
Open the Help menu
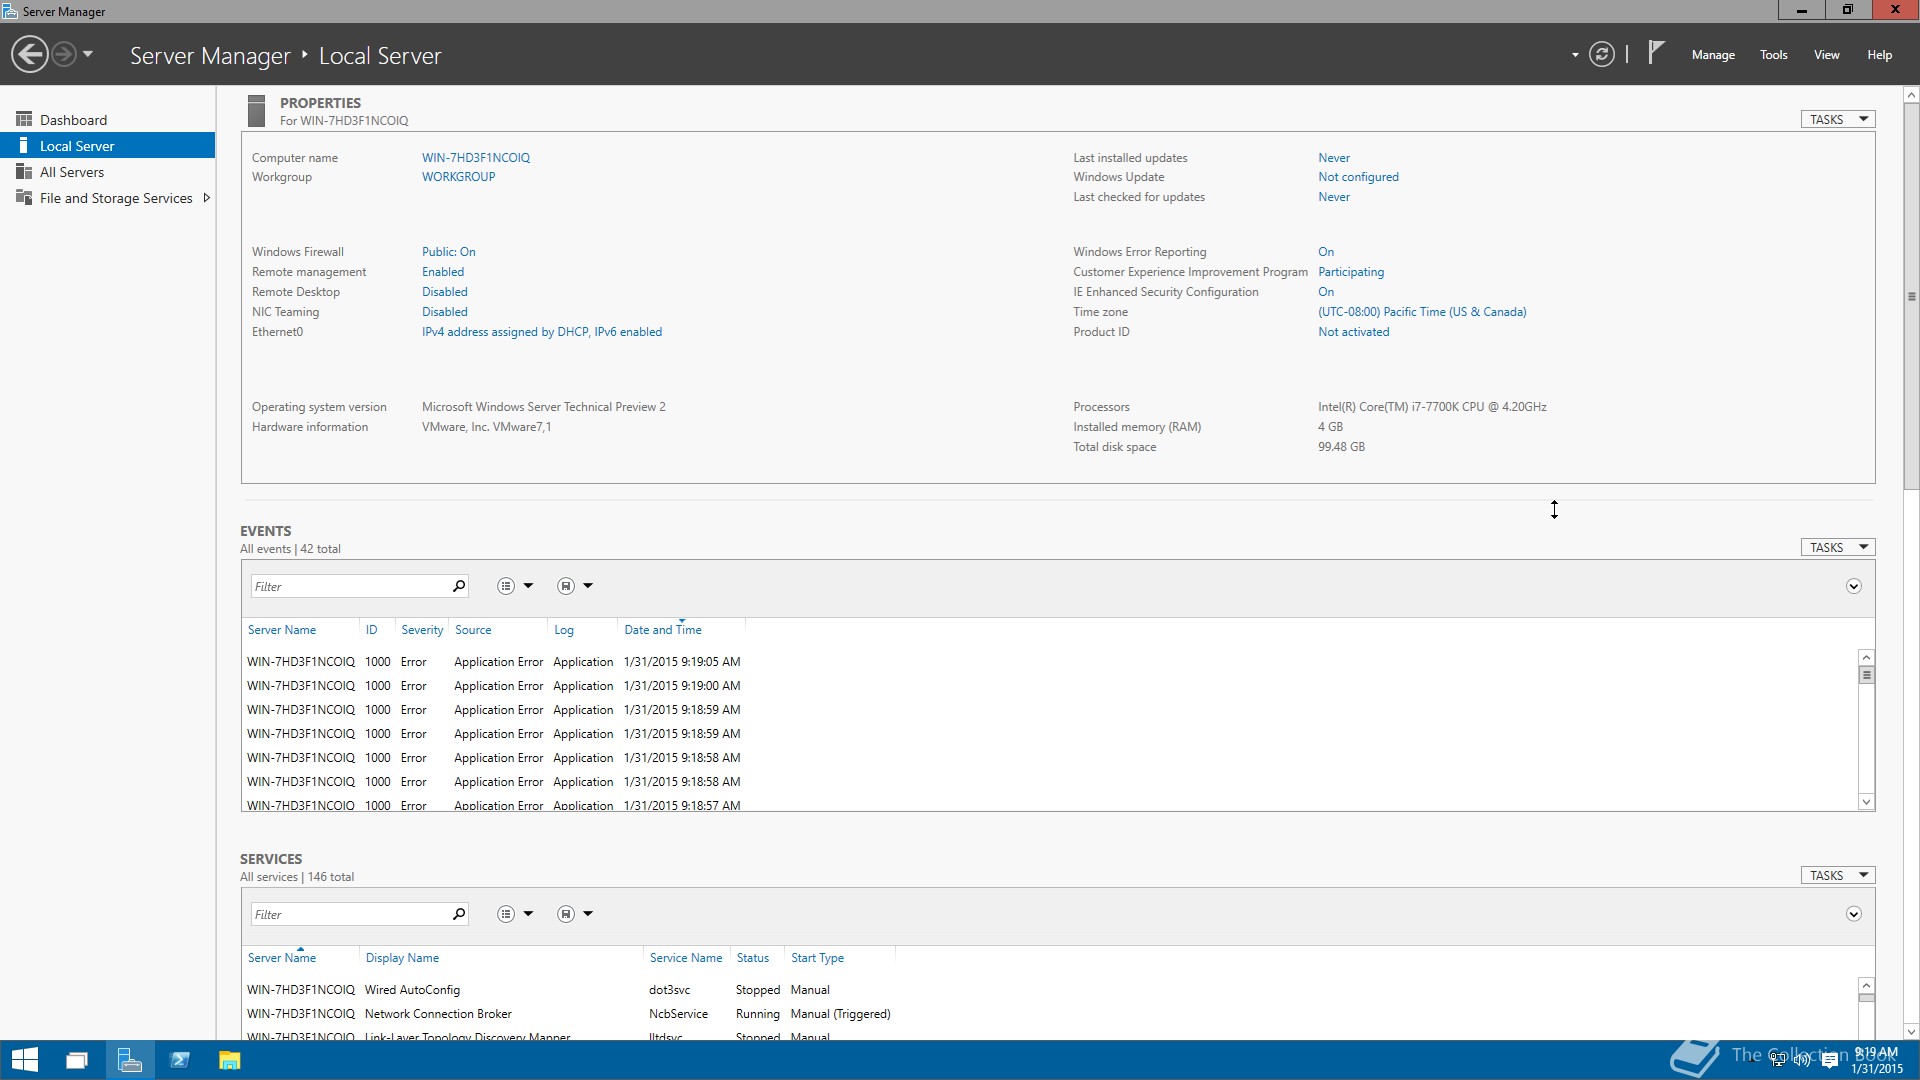[1879, 55]
